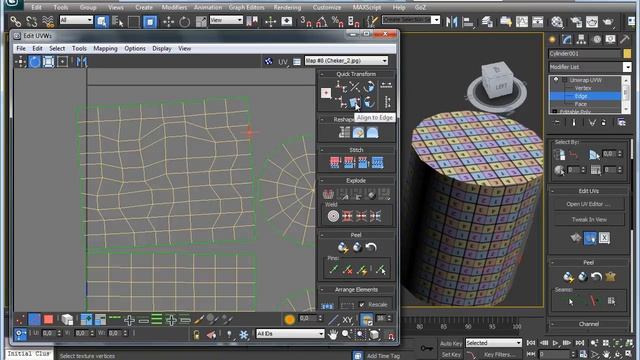This screenshot has height=360, width=640.
Task: Open the MAXScript menu
Action: click(367, 7)
